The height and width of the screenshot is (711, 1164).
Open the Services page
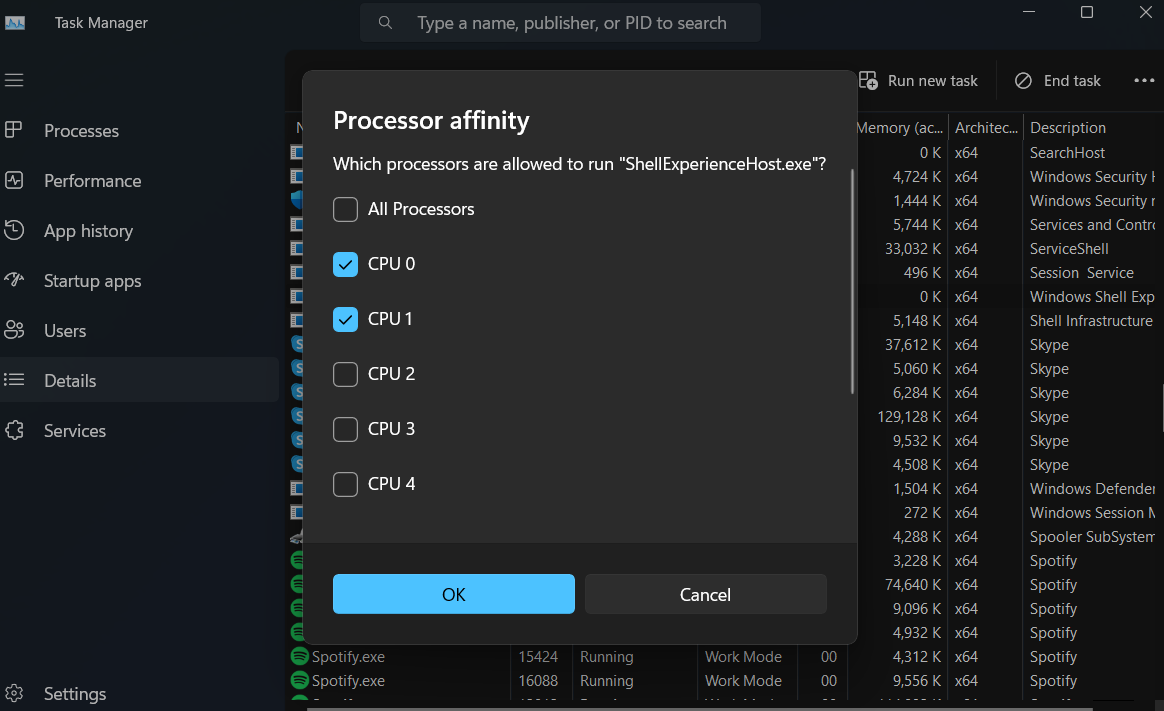(140, 430)
